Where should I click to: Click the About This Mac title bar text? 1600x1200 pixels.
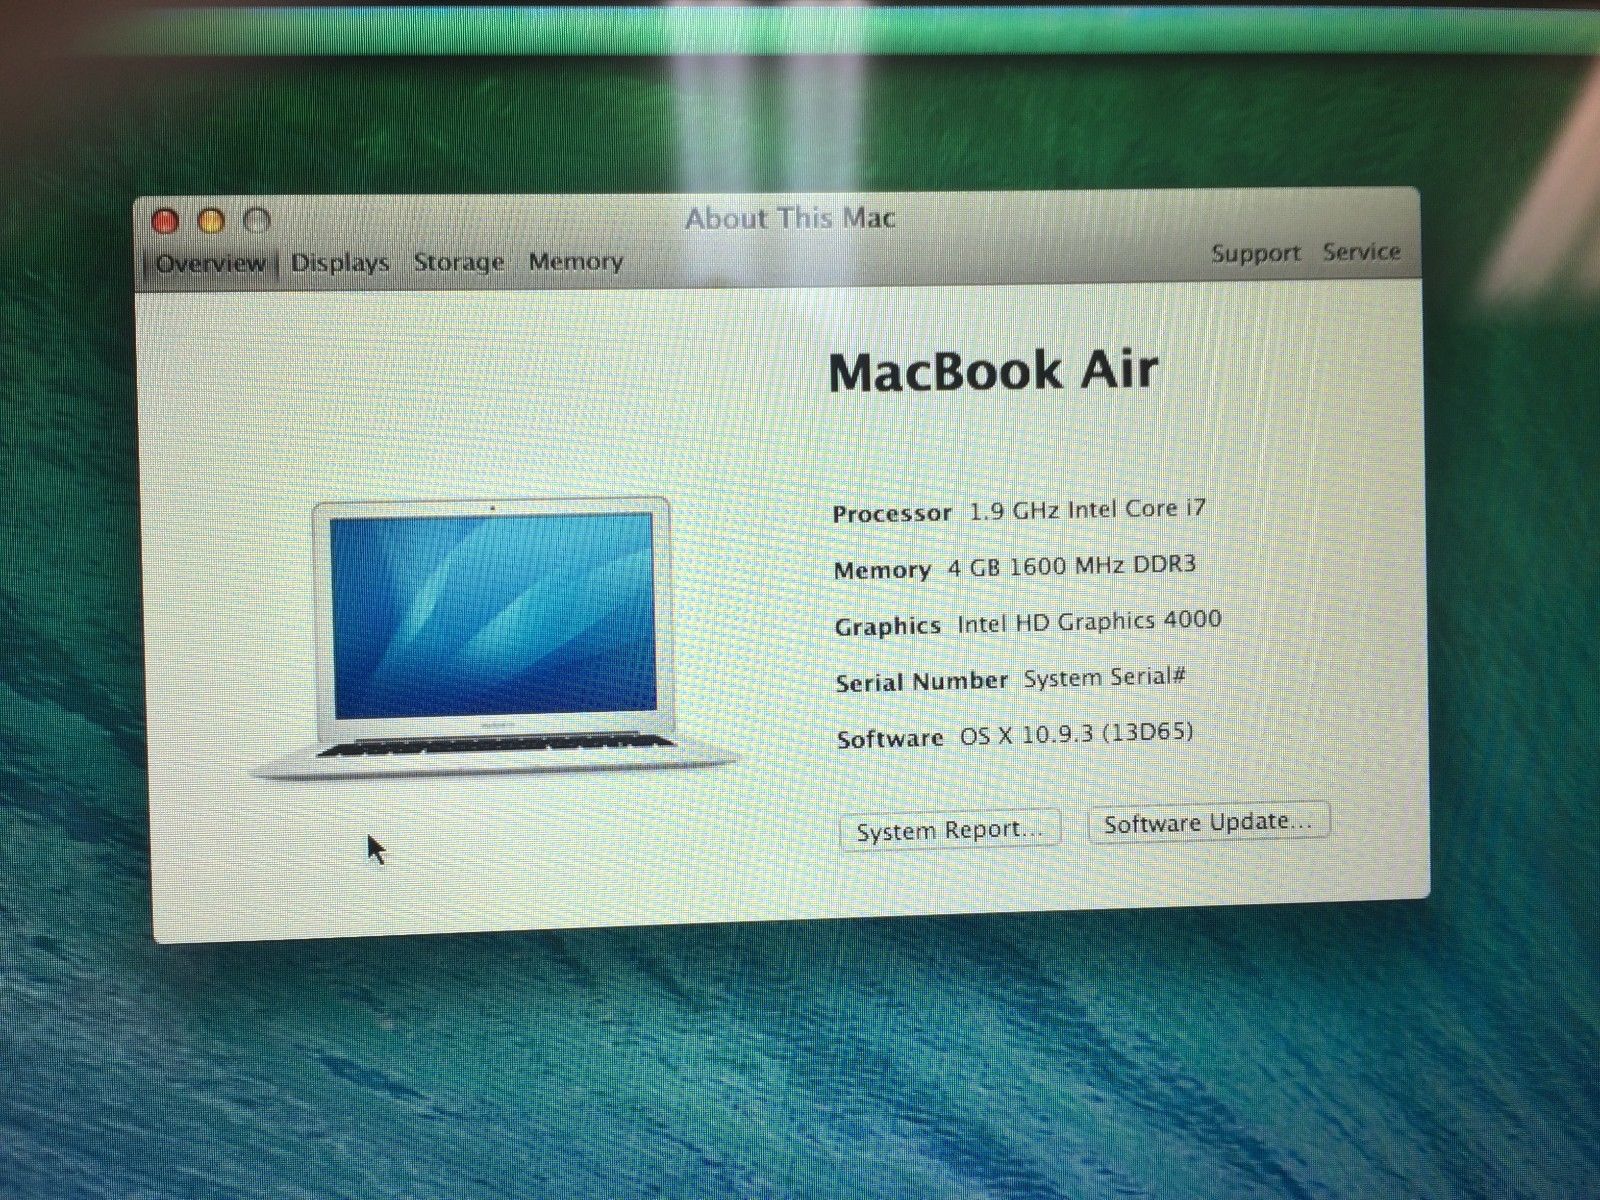pos(790,219)
